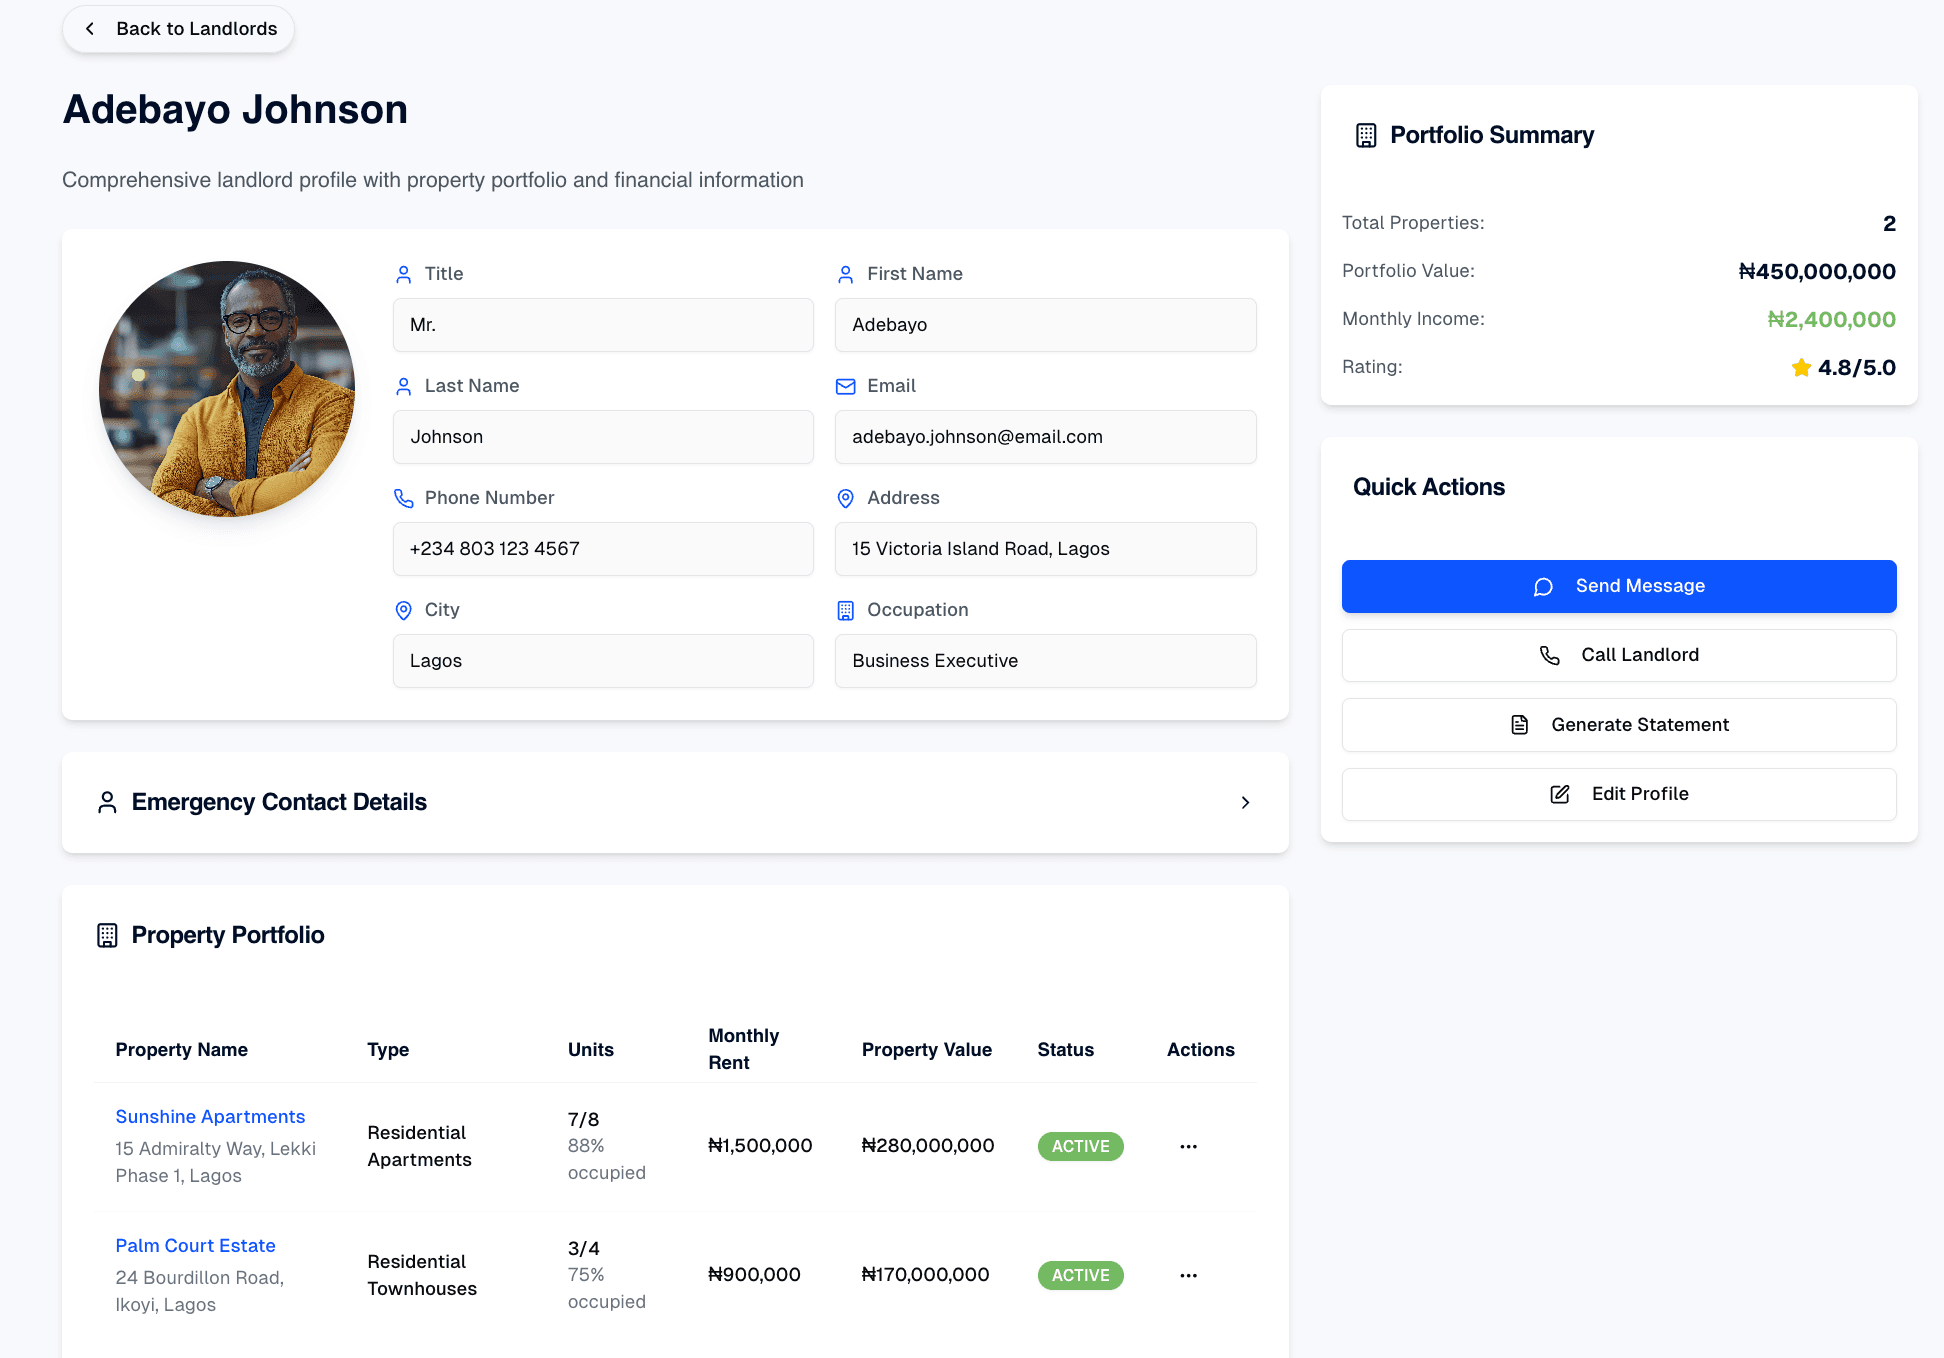Expand the Emergency Contact Details section
1944x1358 pixels.
[1246, 802]
